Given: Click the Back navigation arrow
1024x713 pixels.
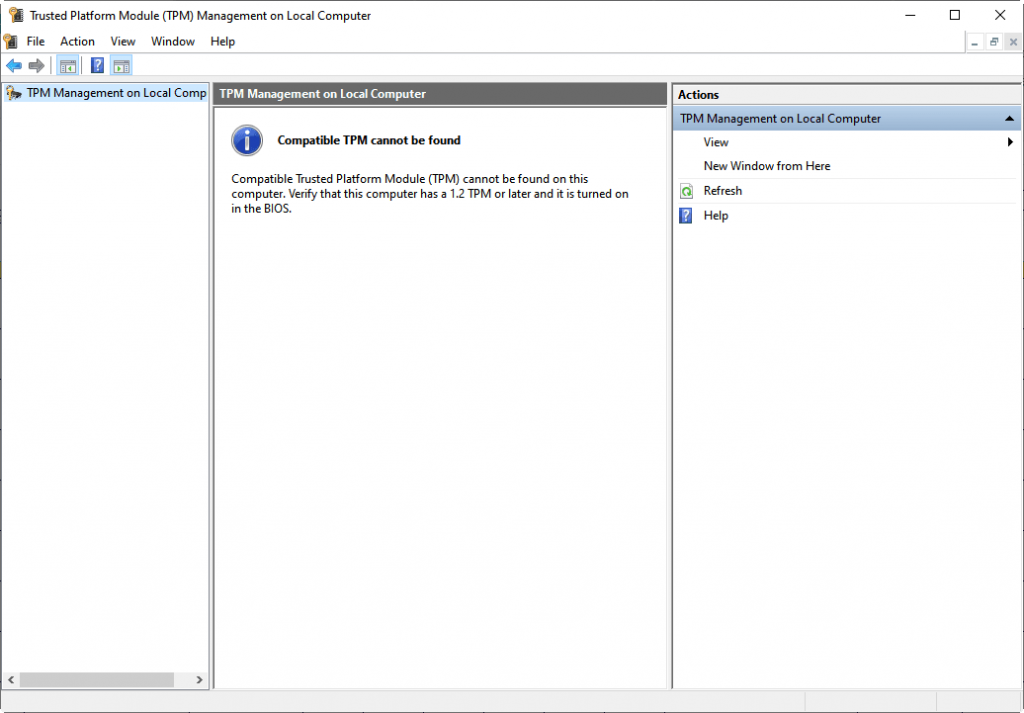Looking at the screenshot, I should pyautogui.click(x=14, y=65).
